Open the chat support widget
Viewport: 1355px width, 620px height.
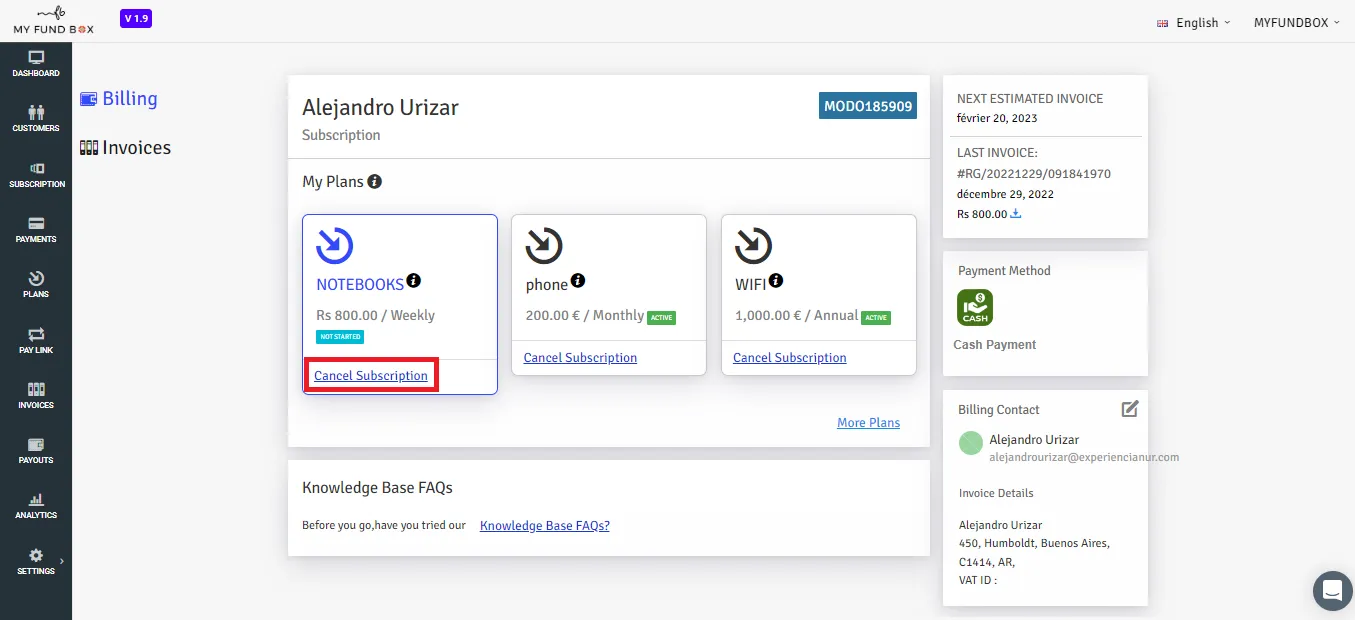[x=1332, y=590]
